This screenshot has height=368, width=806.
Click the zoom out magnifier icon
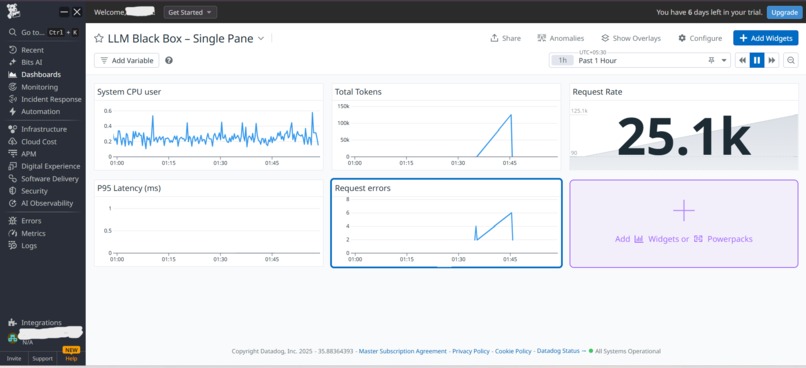pyautogui.click(x=791, y=60)
